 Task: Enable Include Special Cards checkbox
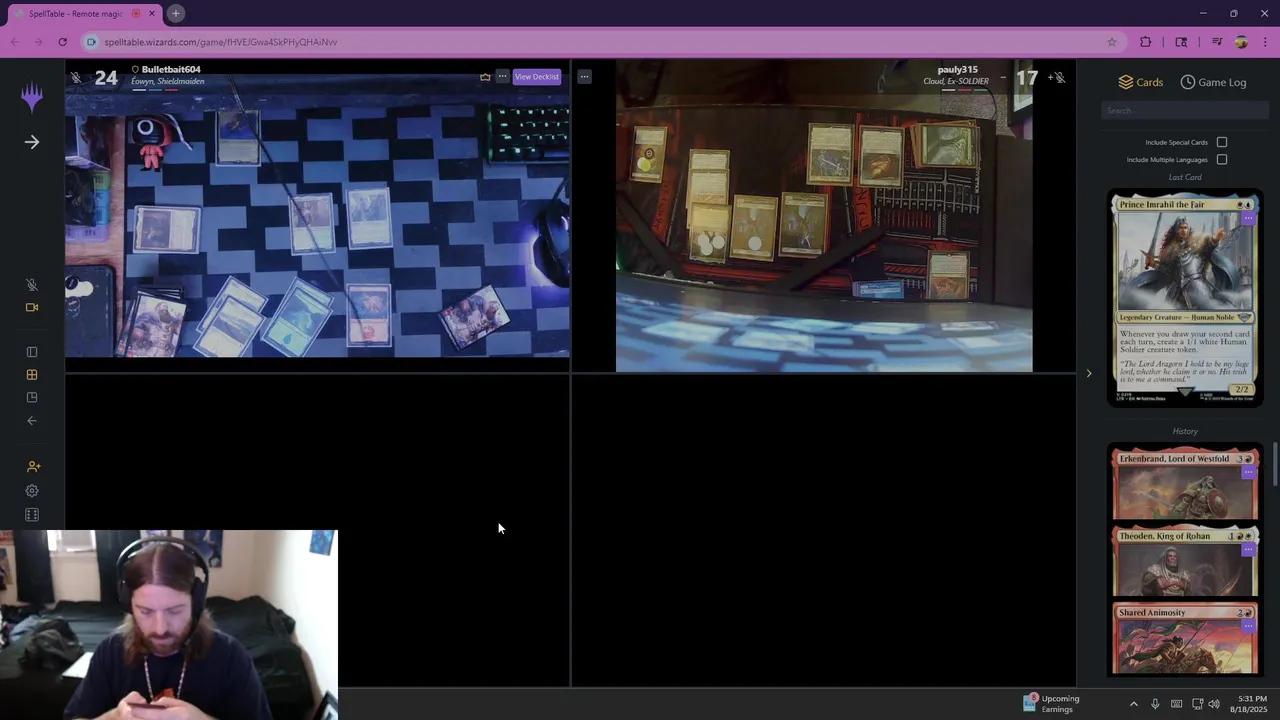(x=1222, y=142)
